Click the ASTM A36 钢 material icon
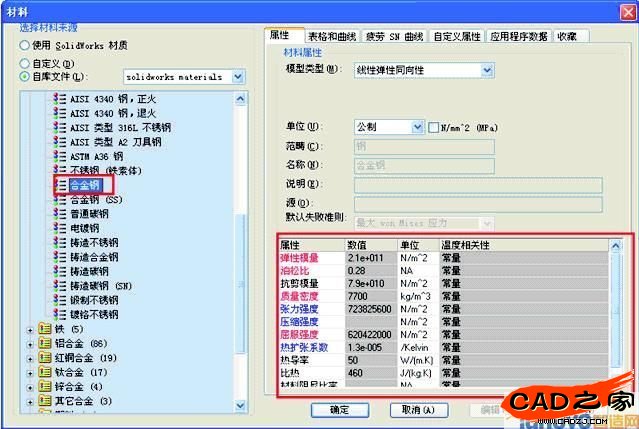Screen dimensions: 639x429 point(61,156)
